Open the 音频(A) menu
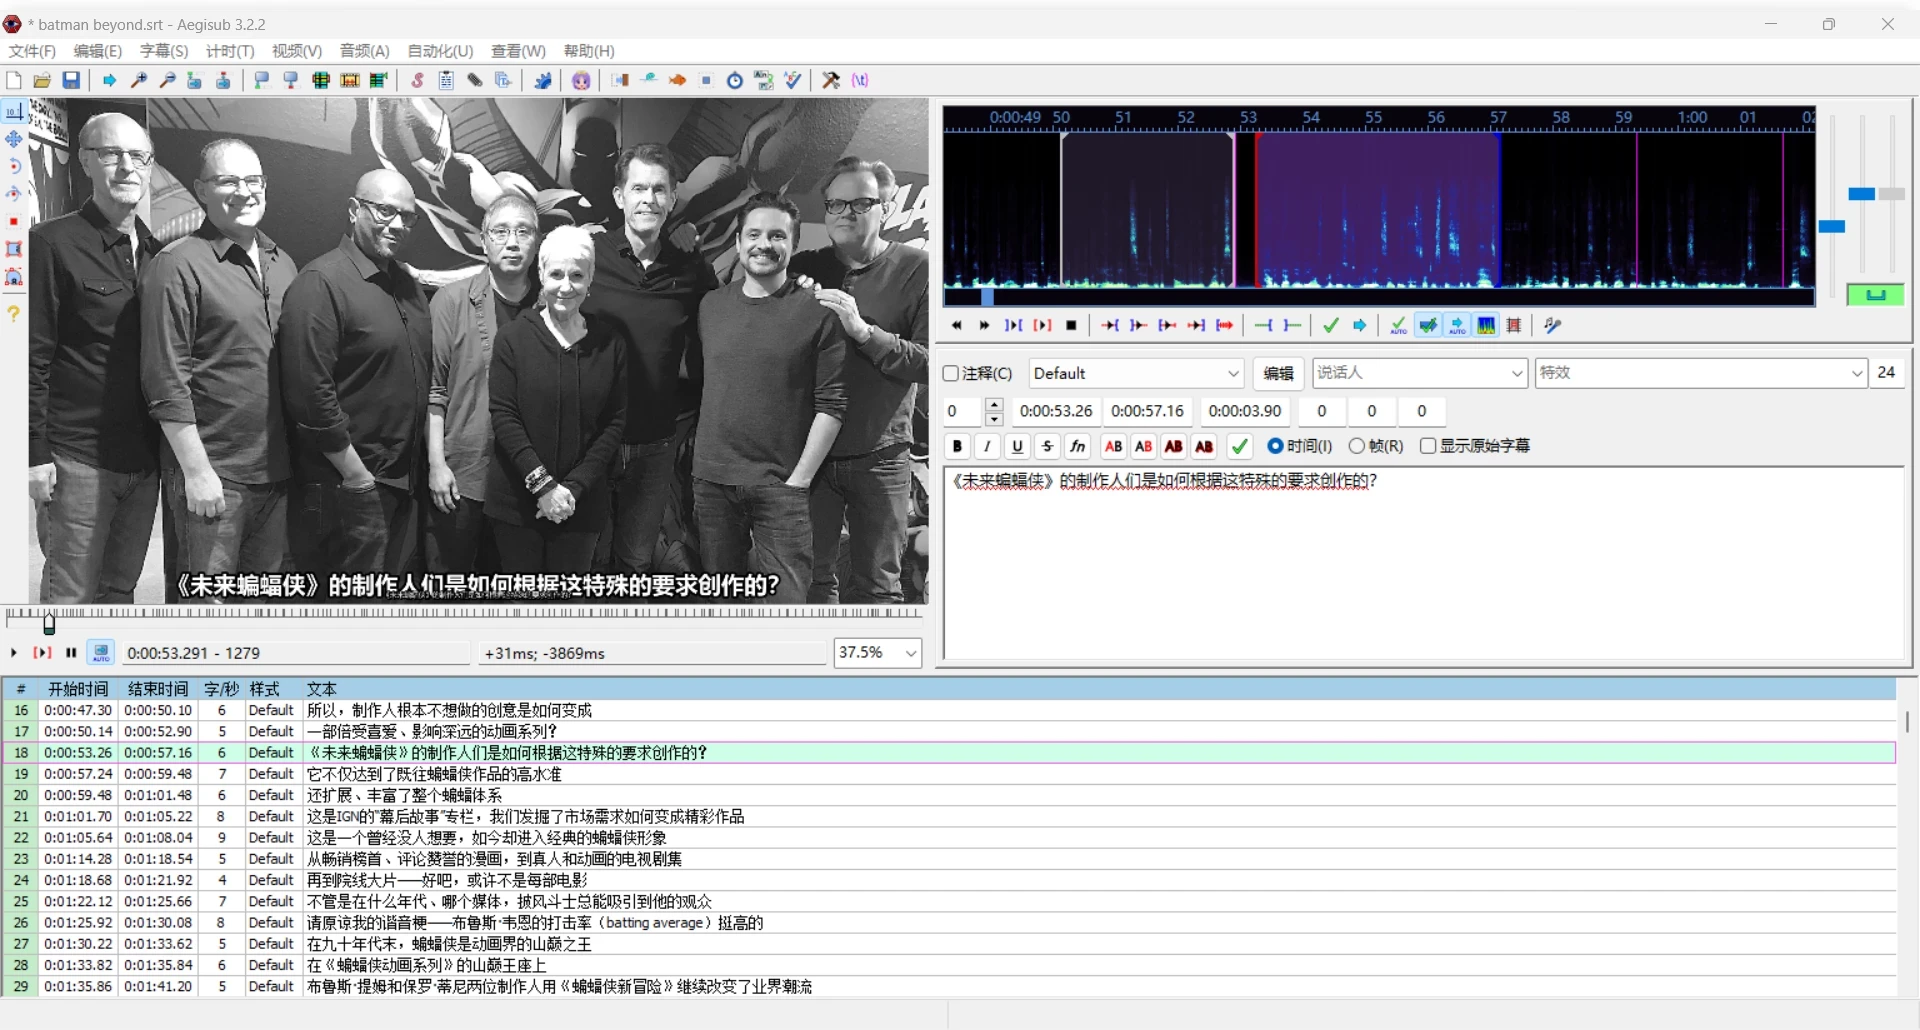The image size is (1920, 1030). 364,51
